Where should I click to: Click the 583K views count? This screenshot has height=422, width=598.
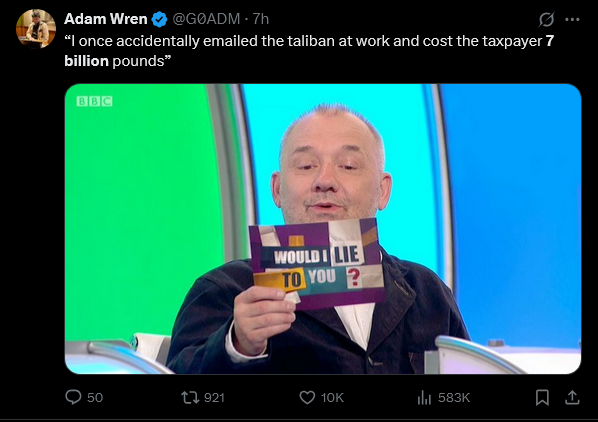point(454,398)
